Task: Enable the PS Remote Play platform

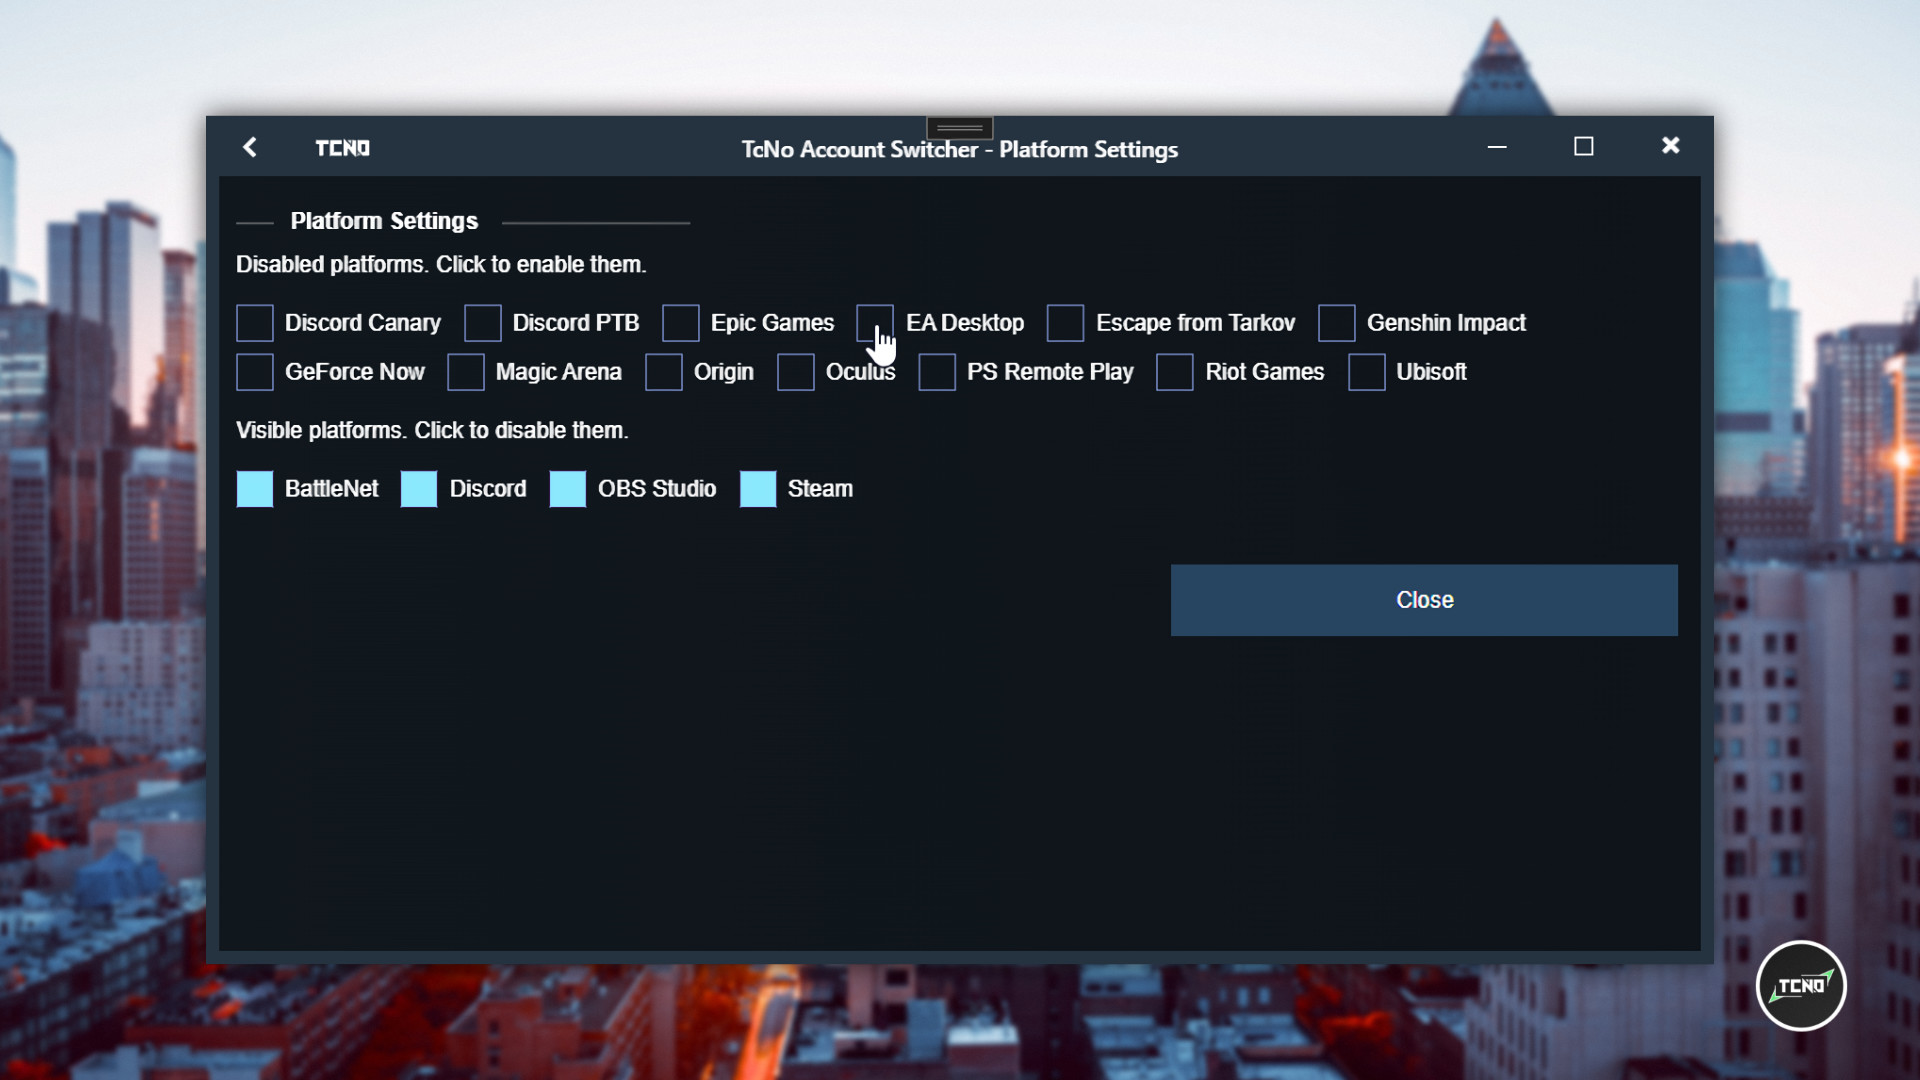Action: [937, 371]
